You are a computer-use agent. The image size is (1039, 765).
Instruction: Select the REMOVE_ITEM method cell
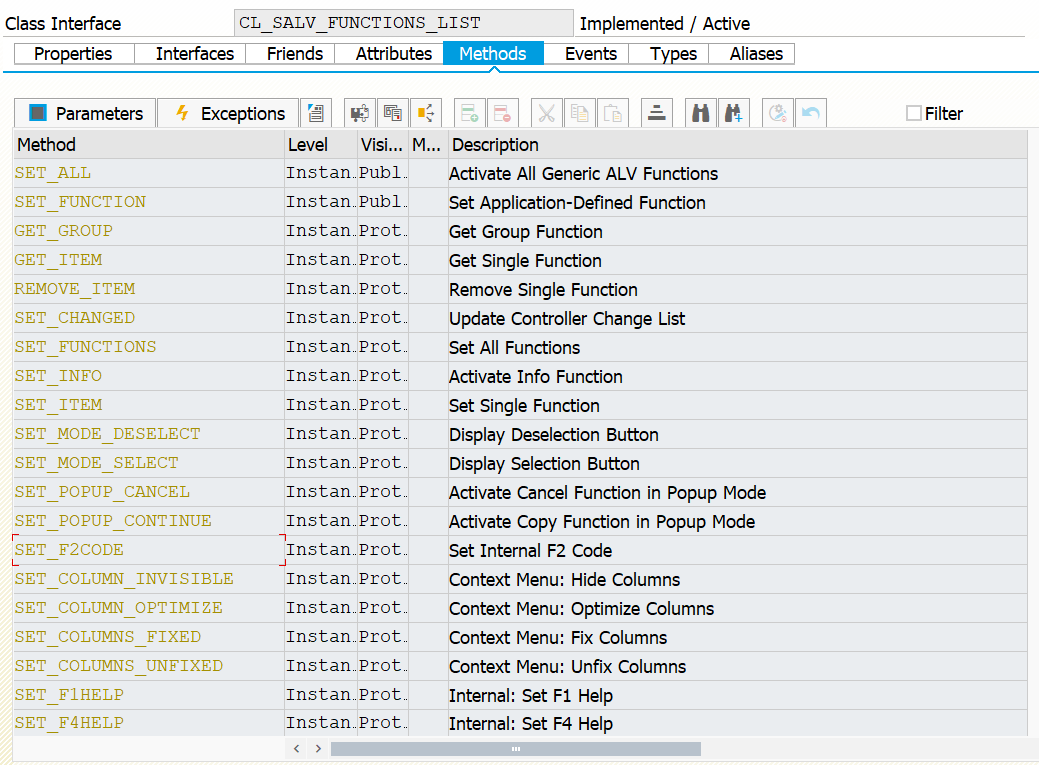point(149,289)
